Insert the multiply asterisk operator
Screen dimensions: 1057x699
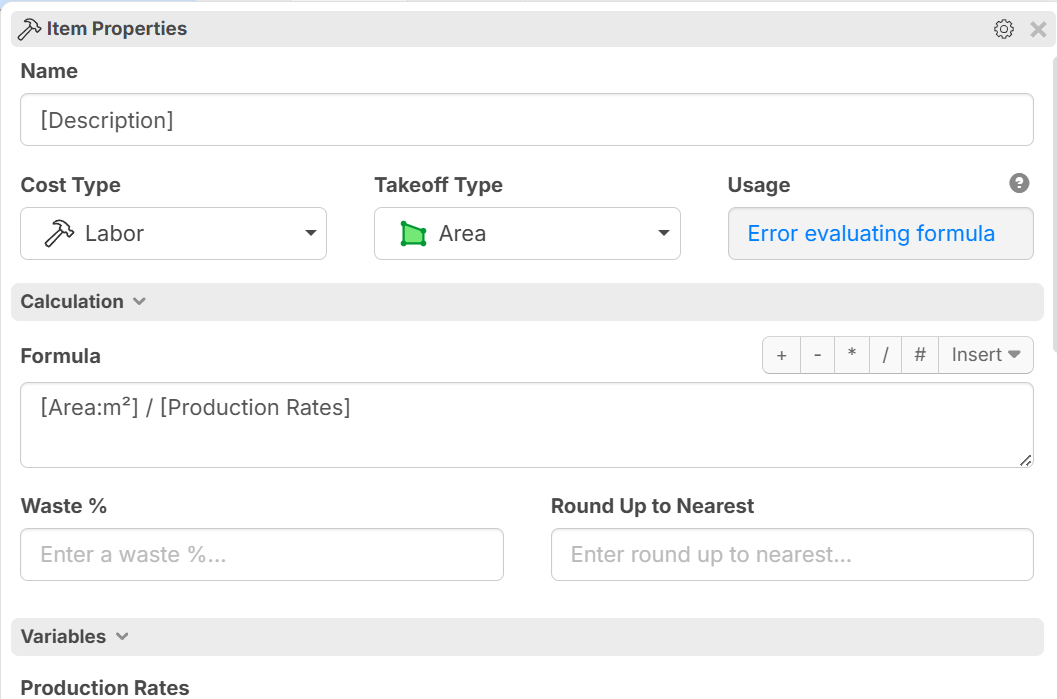851,355
